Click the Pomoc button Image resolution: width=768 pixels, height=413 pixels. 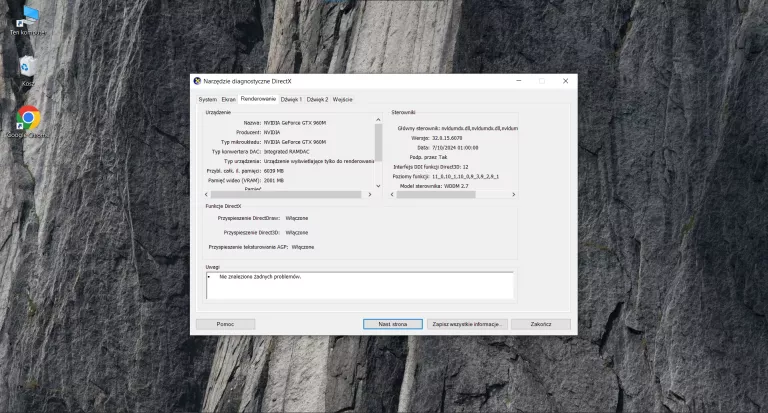(x=225, y=324)
